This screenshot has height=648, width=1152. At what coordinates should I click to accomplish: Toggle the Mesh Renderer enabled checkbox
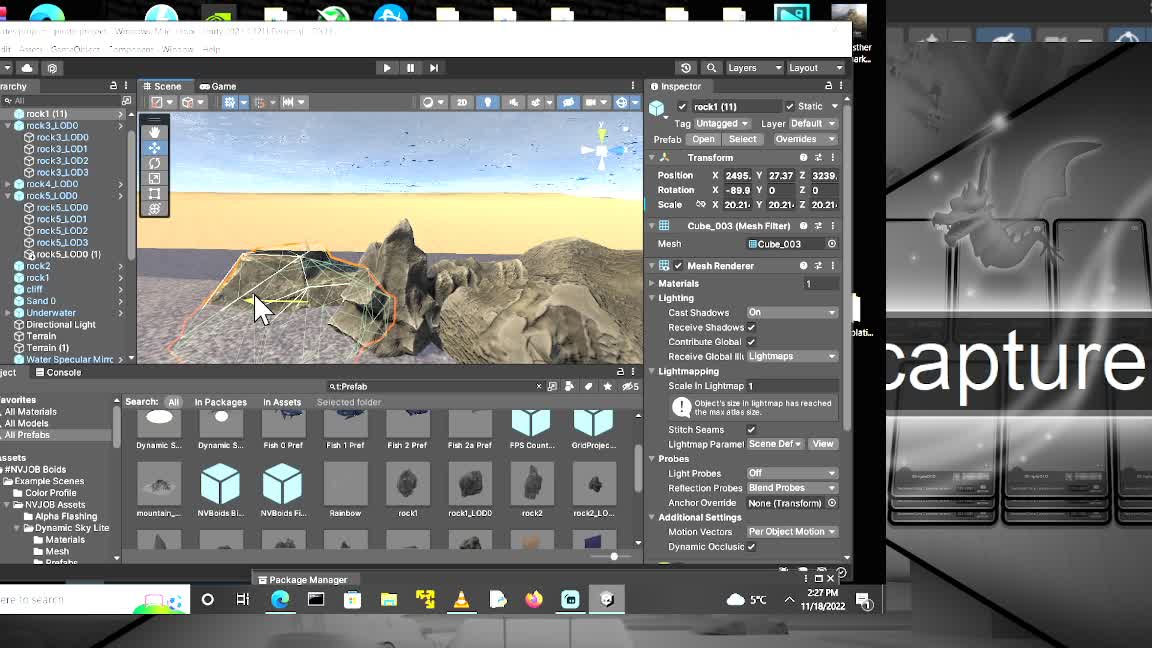click(678, 266)
